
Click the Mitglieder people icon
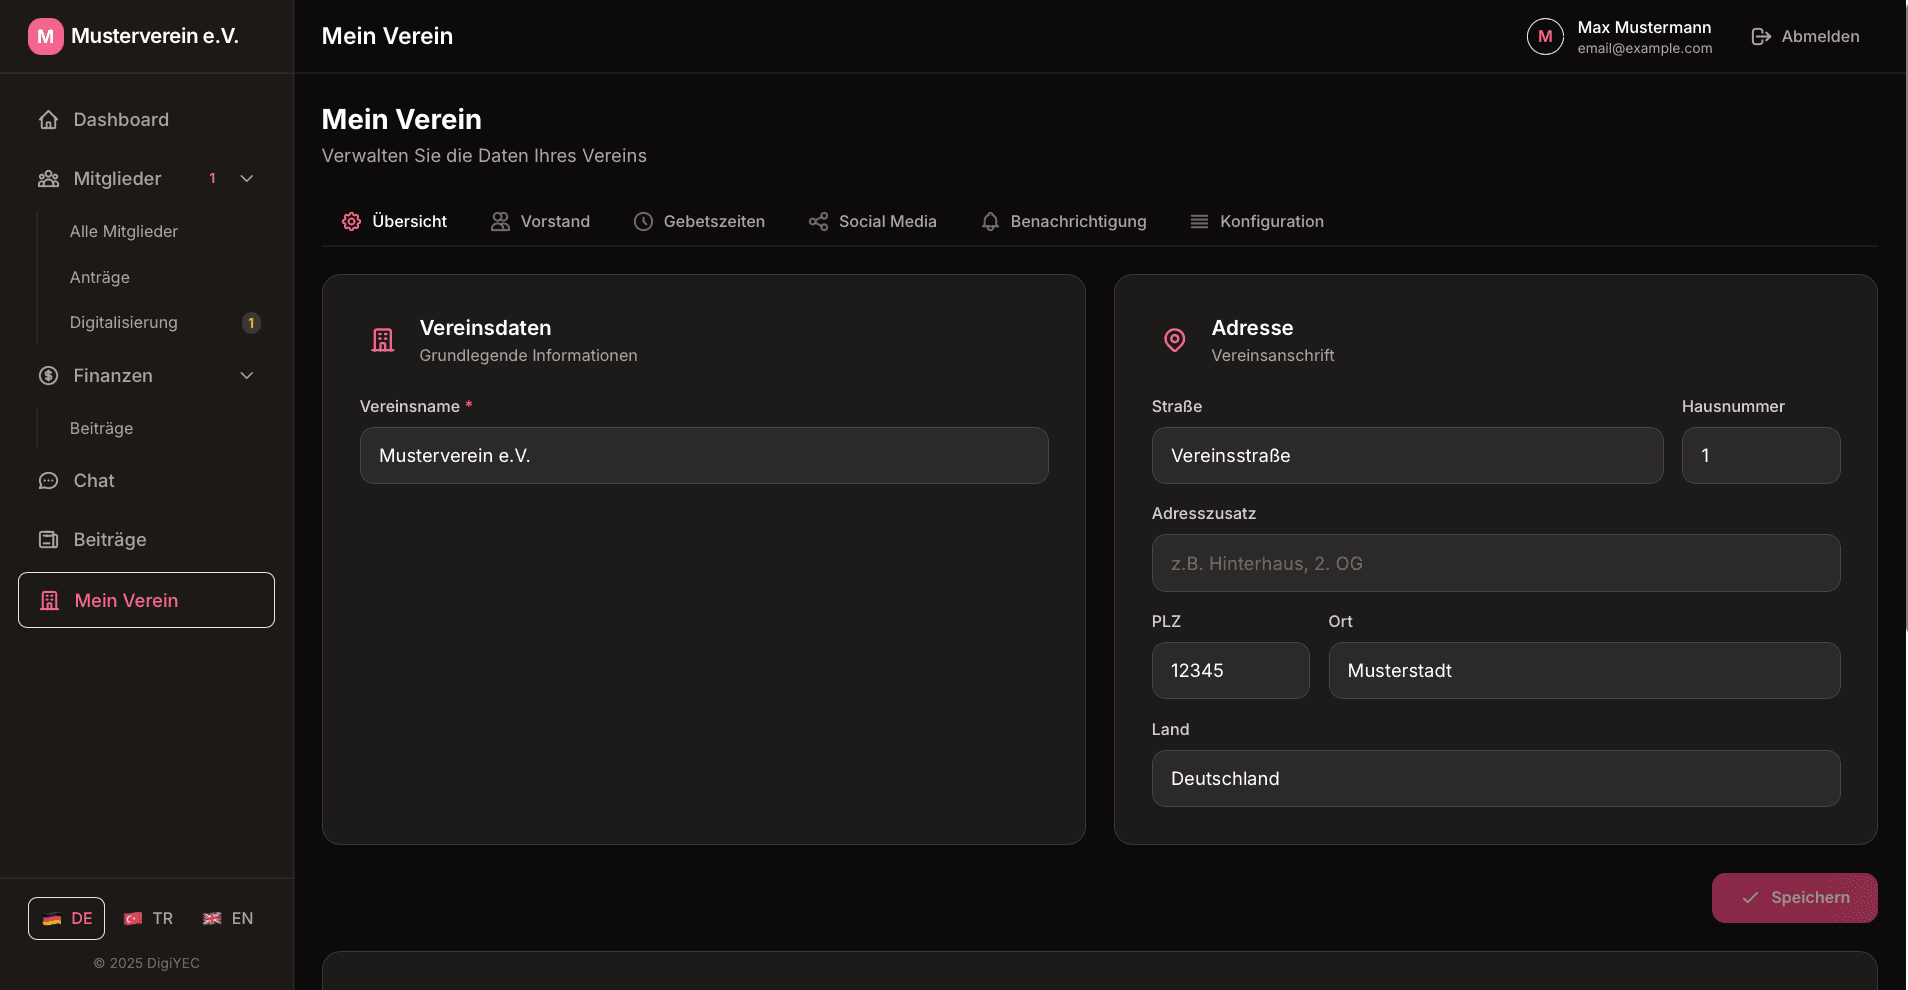48,179
